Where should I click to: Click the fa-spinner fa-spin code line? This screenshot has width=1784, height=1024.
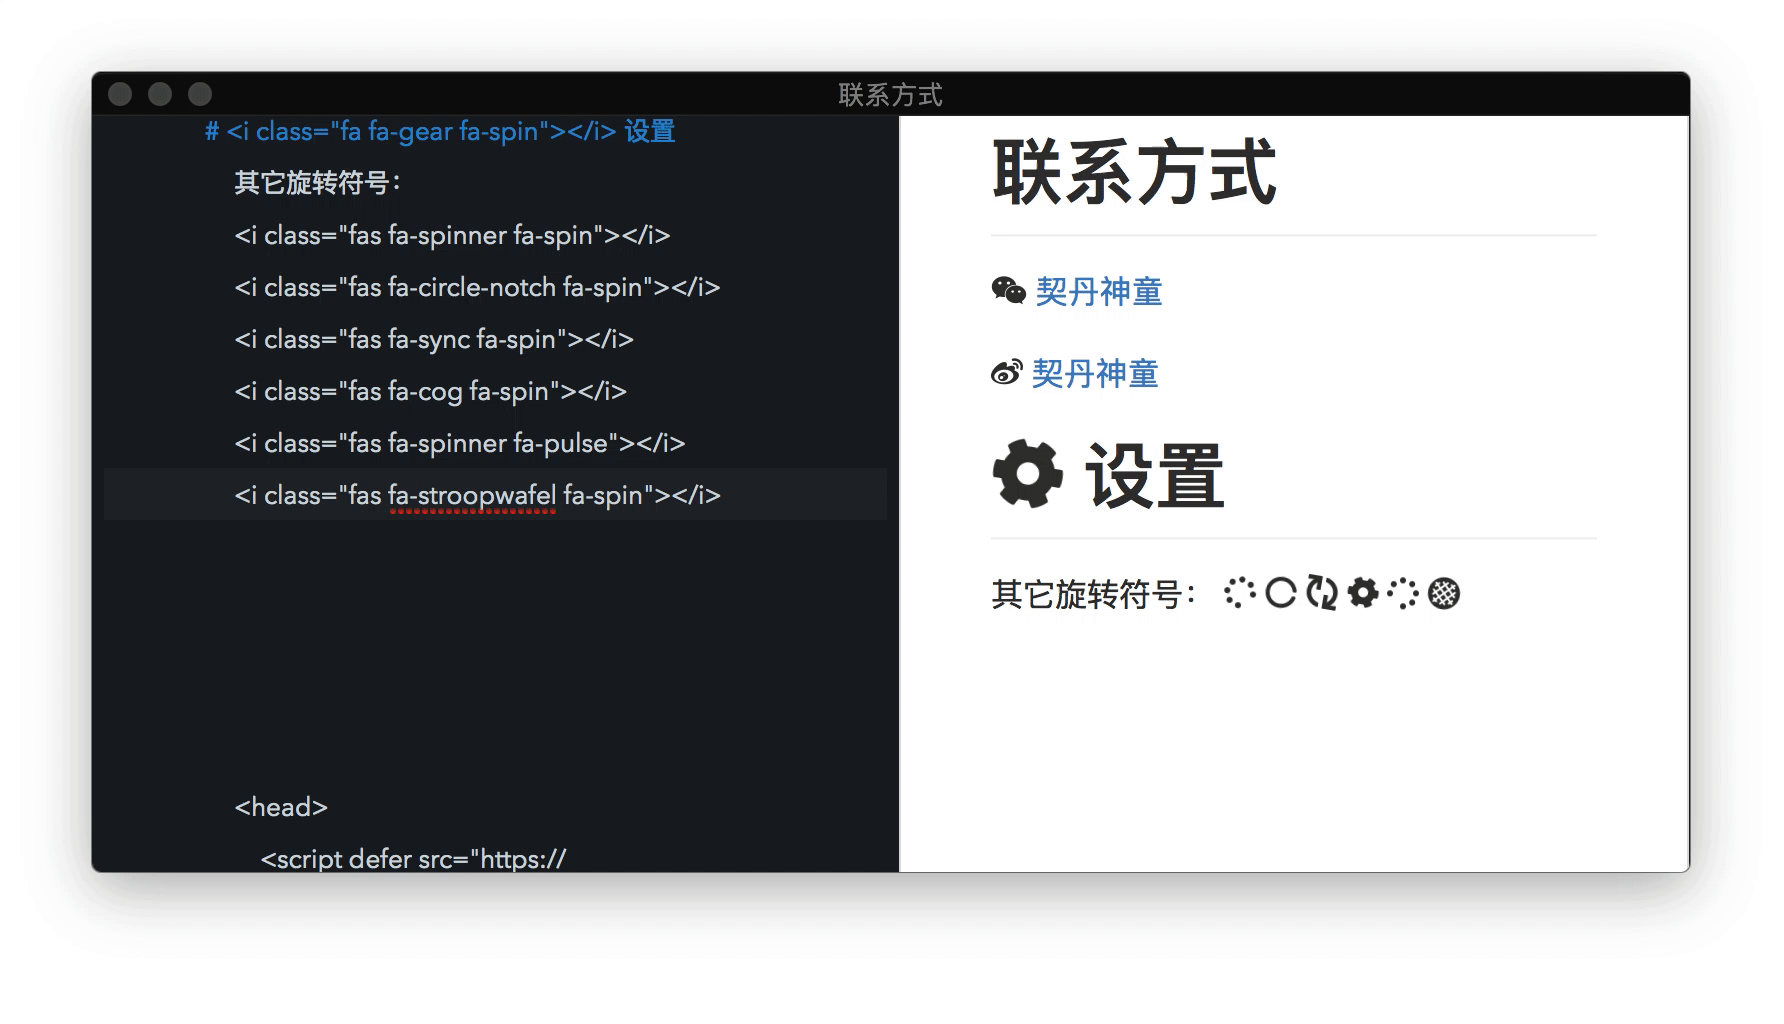click(452, 235)
